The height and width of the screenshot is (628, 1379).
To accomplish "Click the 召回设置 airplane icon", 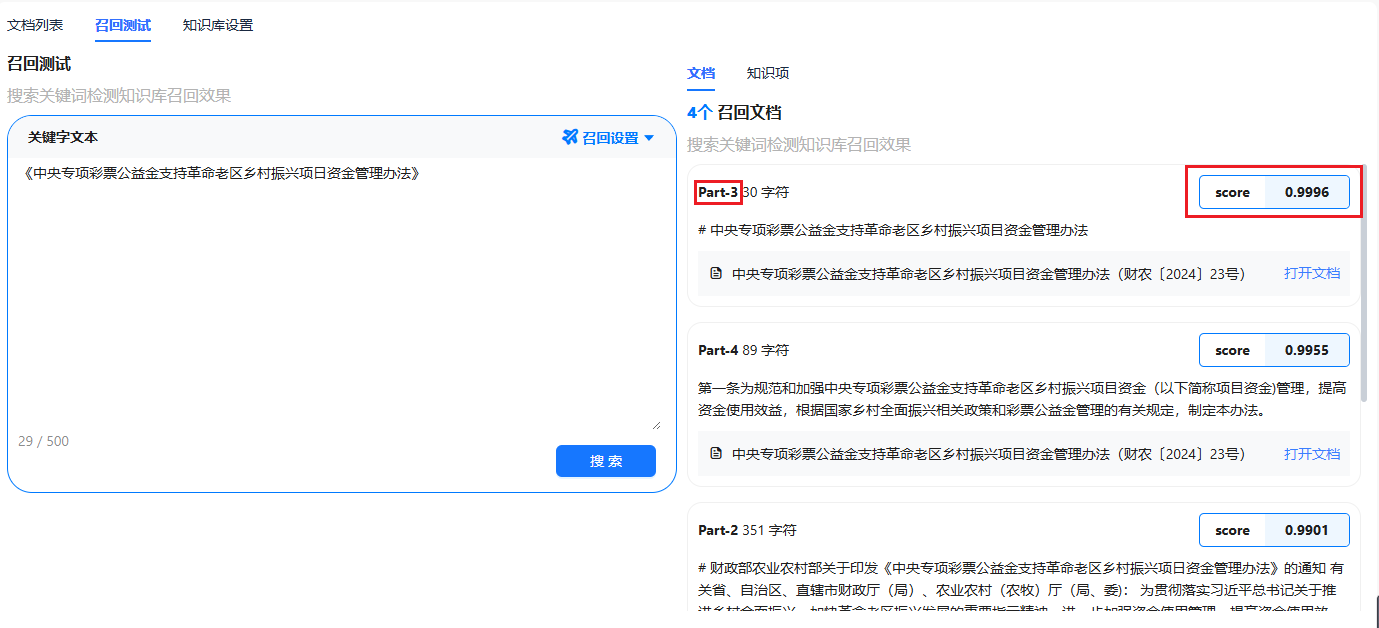I will coord(570,138).
